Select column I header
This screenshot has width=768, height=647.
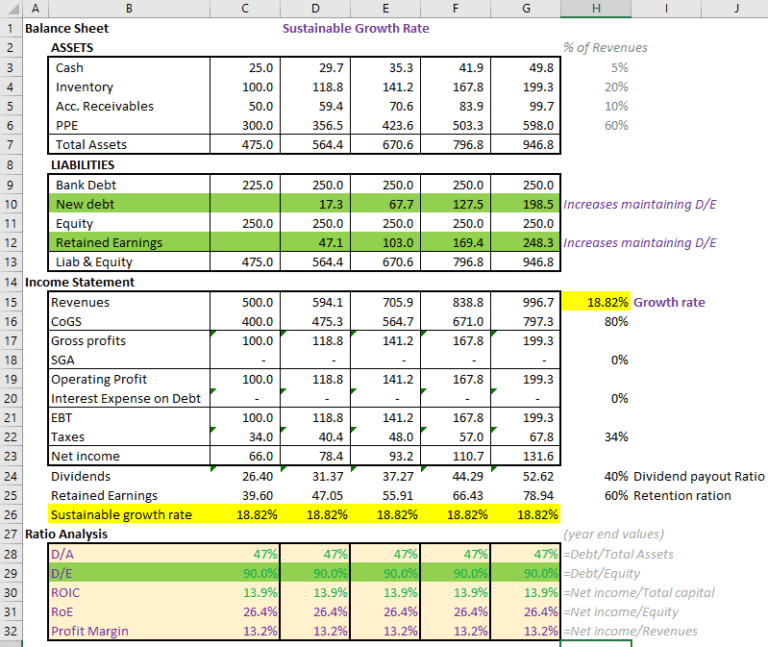666,8
